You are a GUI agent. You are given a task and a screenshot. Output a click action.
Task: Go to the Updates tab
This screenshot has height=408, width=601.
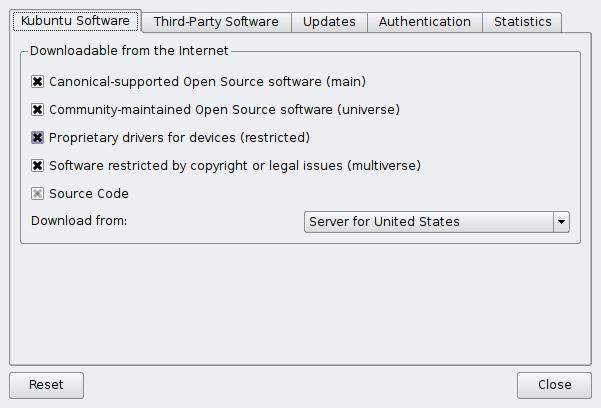click(329, 22)
